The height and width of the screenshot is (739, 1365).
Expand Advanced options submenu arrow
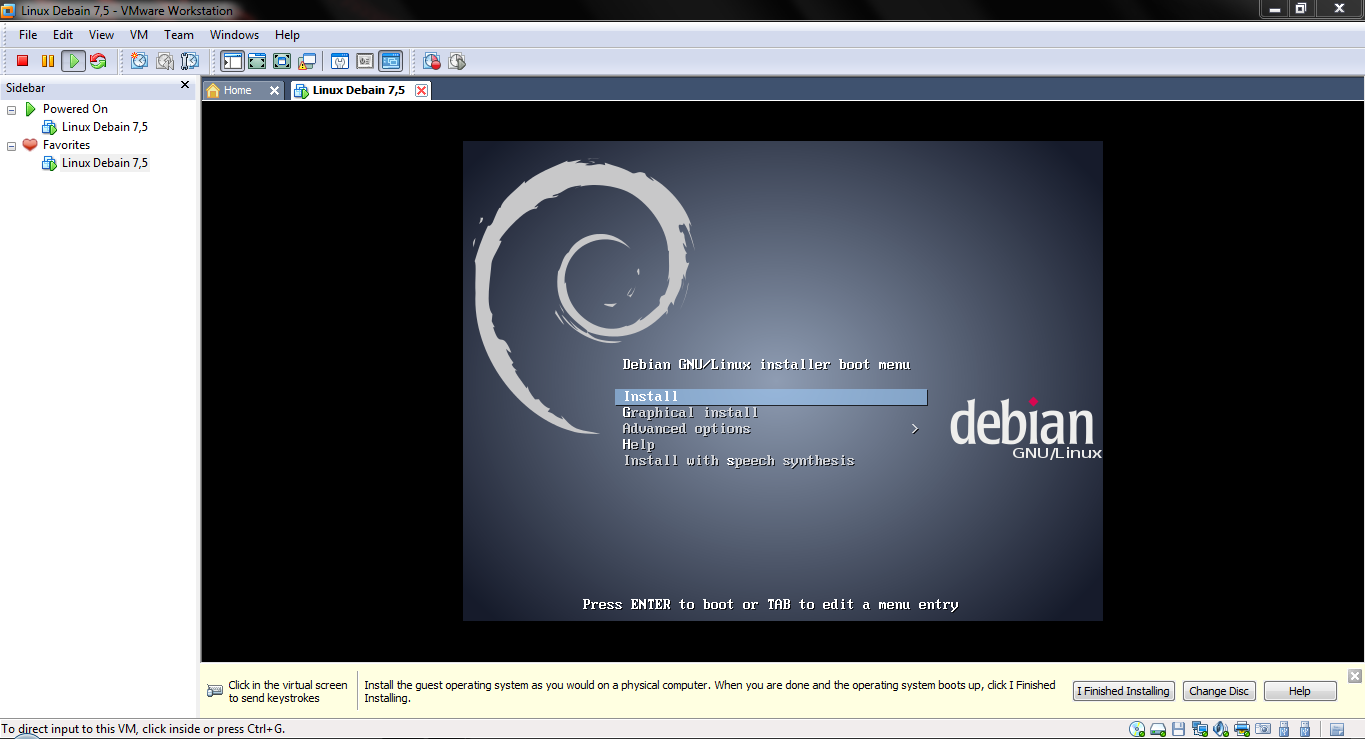pos(915,429)
